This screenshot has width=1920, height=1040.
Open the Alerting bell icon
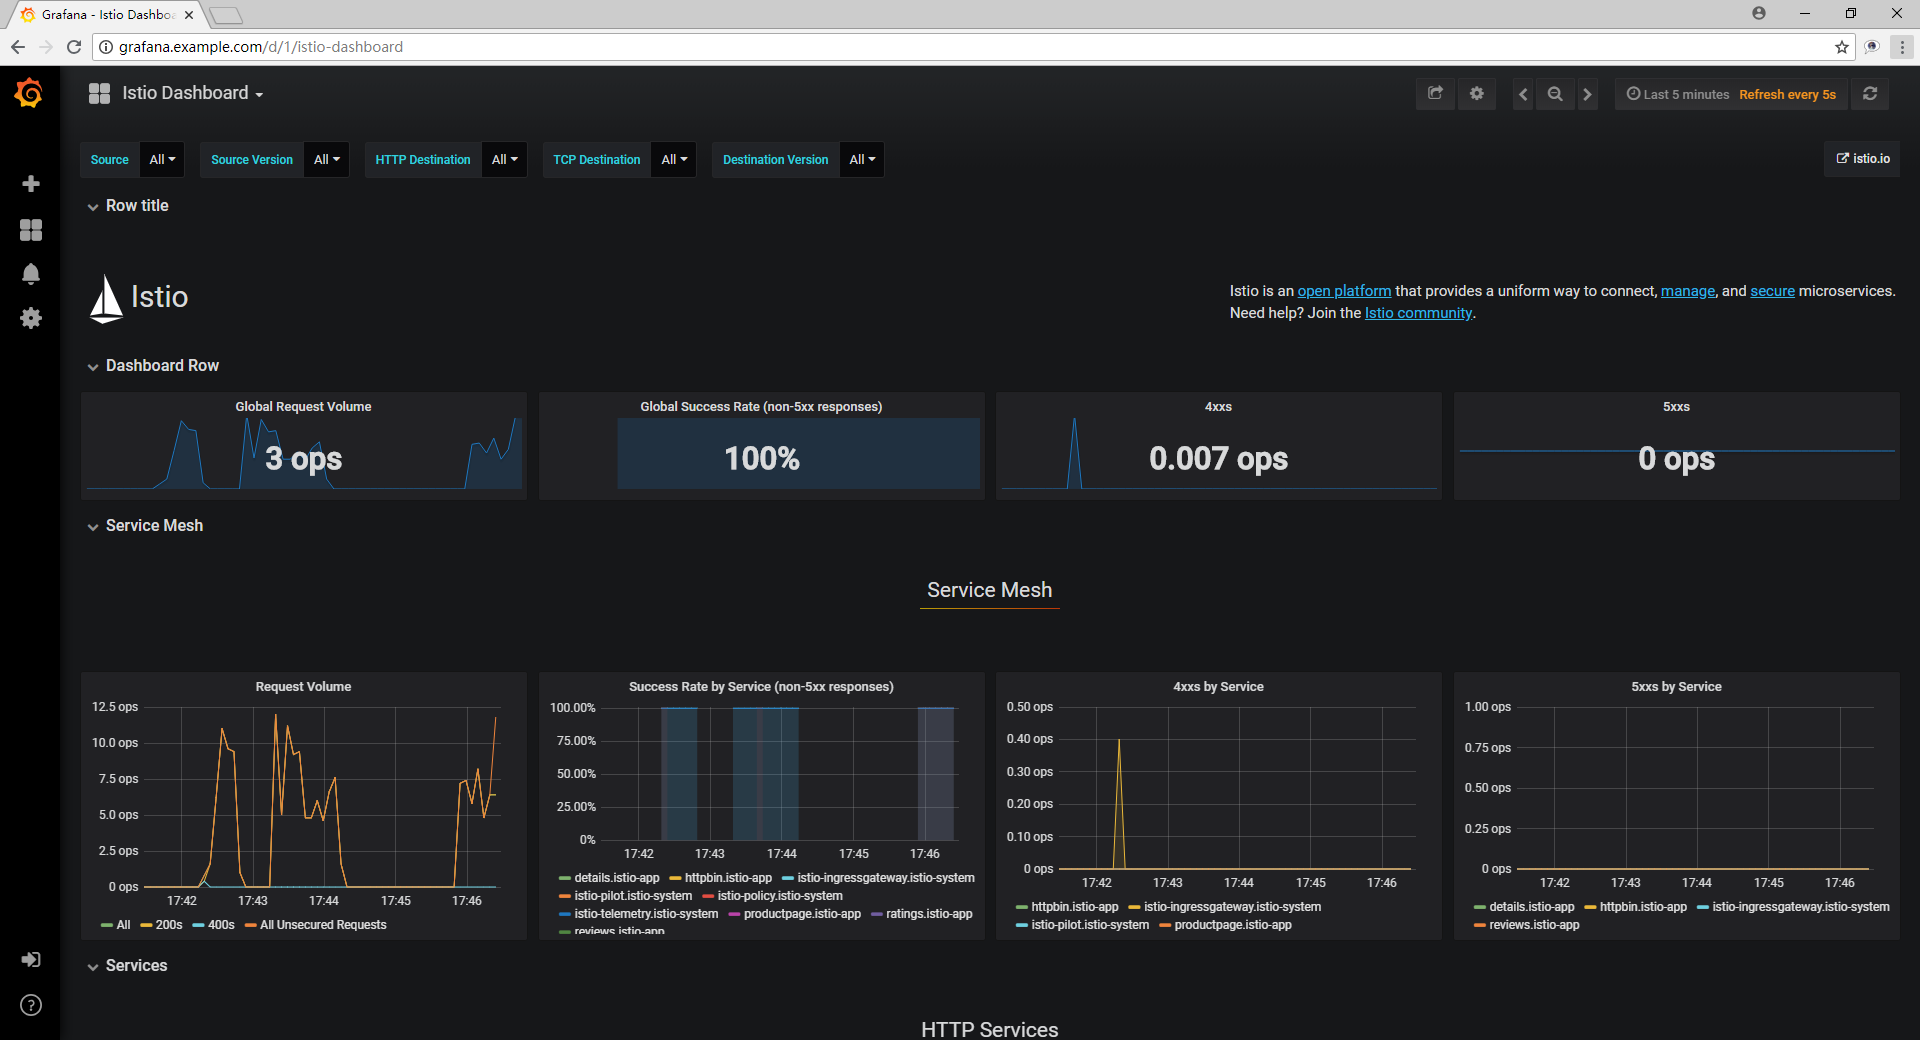click(31, 274)
